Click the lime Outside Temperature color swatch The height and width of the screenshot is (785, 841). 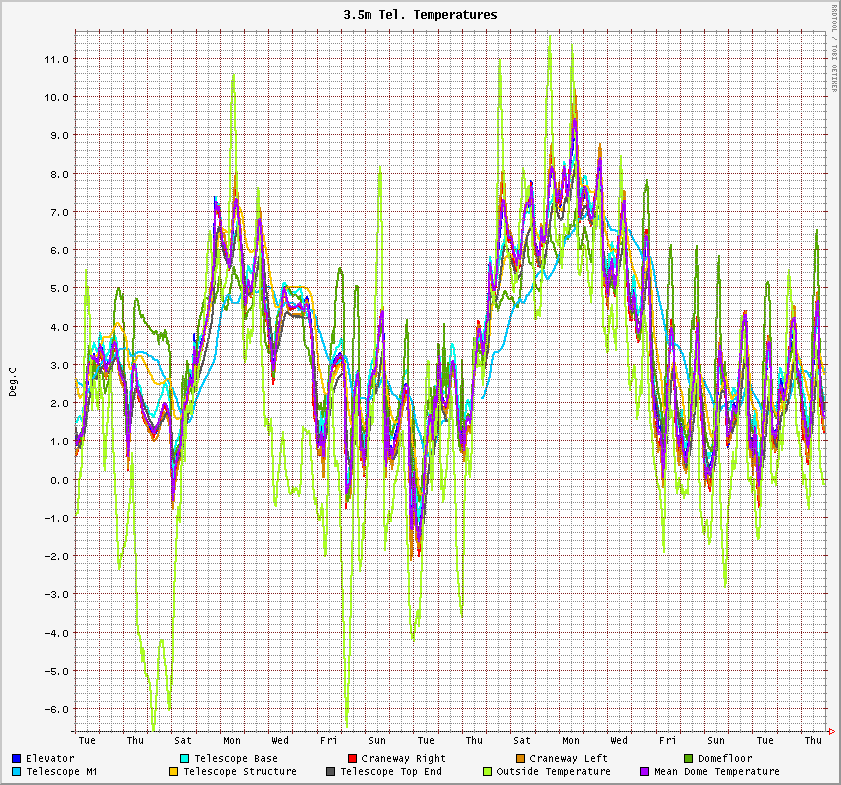pos(487,772)
